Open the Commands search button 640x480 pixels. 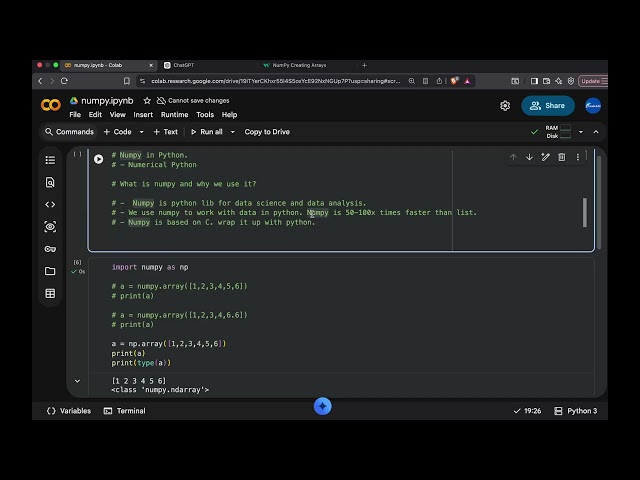[69, 132]
